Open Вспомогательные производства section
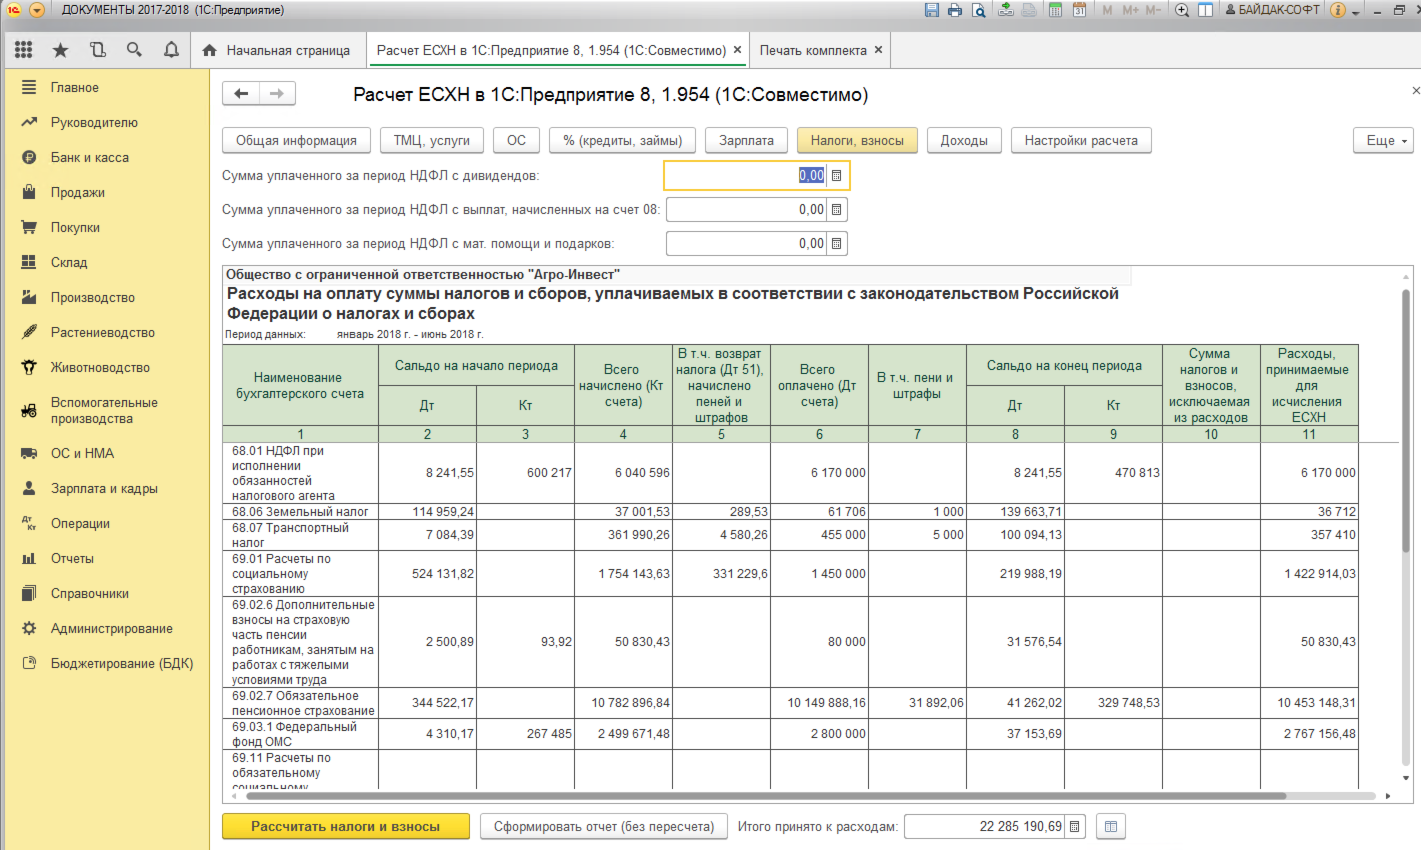The width and height of the screenshot is (1421, 850). point(105,411)
